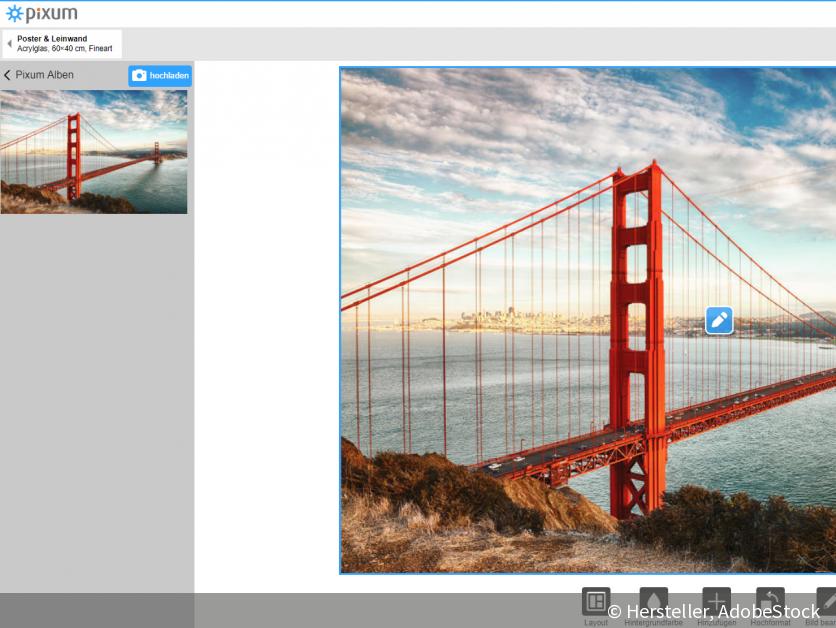Viewport: 836px width, 628px height.
Task: Open the Poster & Leinwand product selector
Action: pyautogui.click(x=62, y=44)
